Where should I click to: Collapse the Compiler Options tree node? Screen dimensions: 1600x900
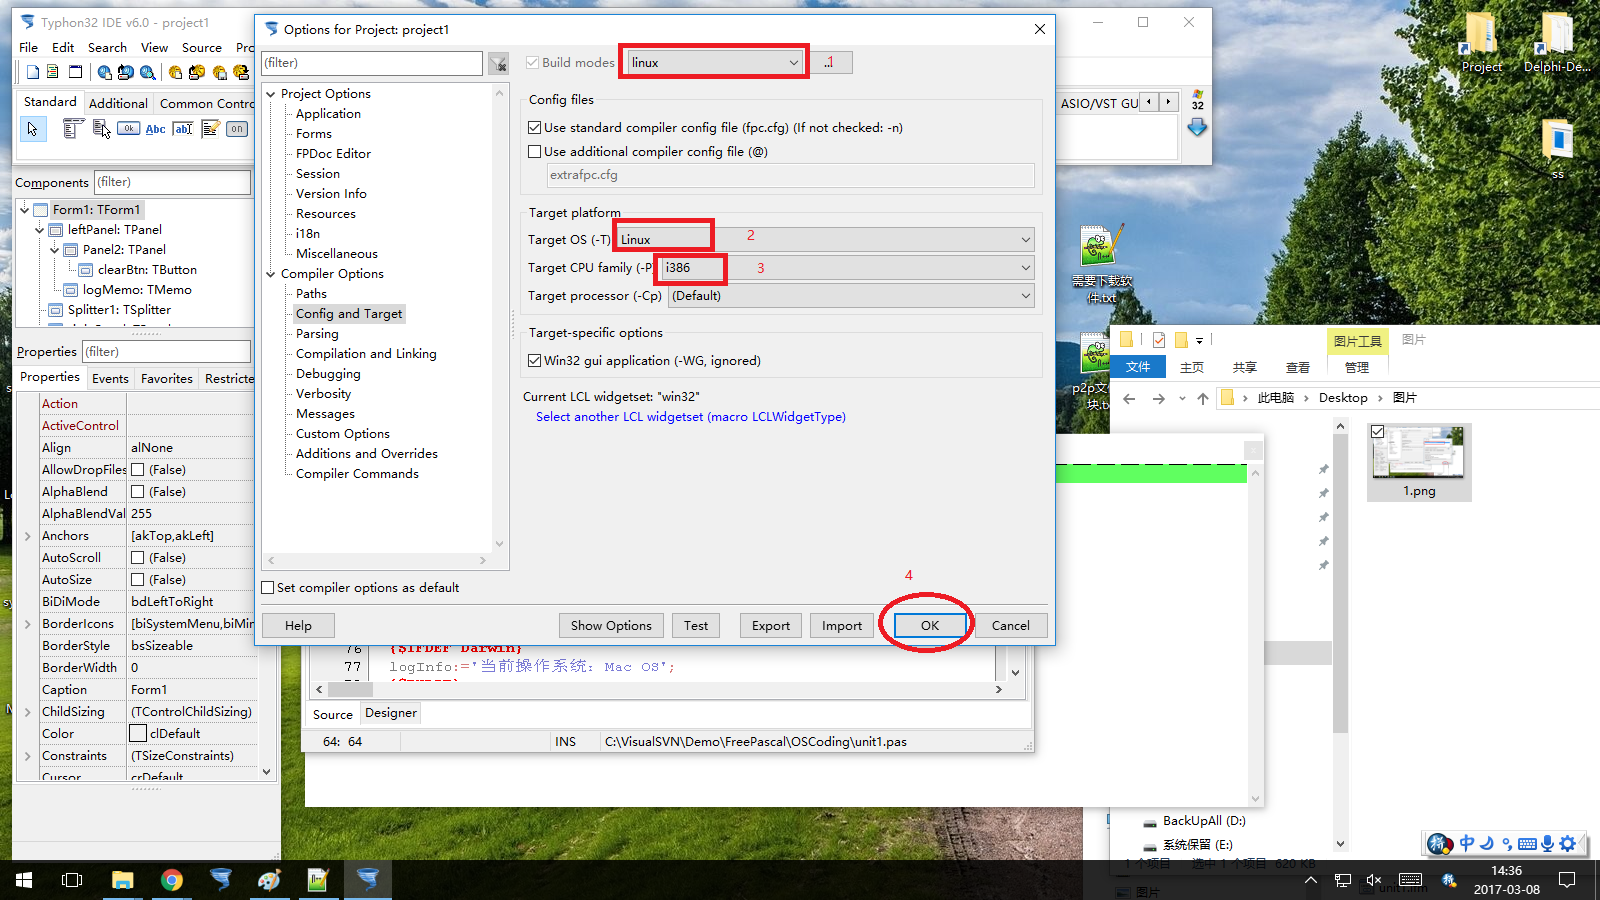[x=270, y=274]
